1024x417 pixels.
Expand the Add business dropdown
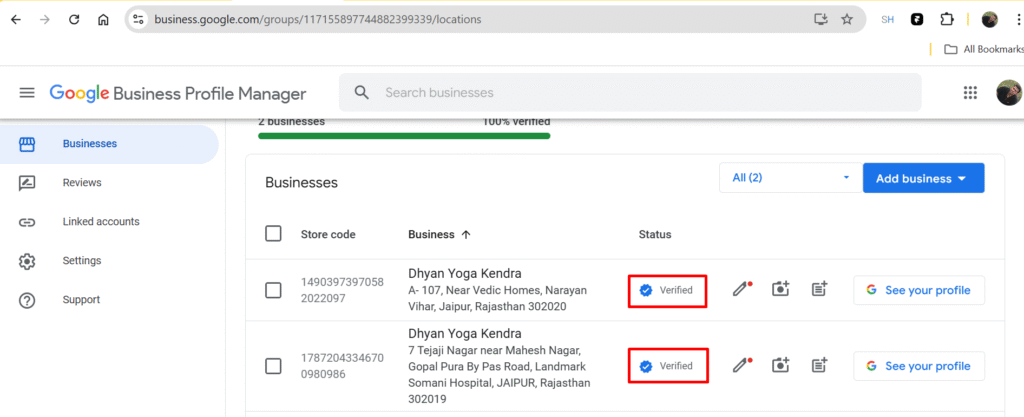(x=922, y=178)
